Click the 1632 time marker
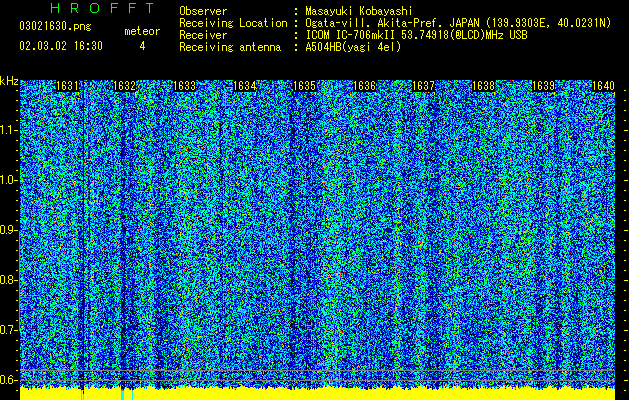The height and width of the screenshot is (400, 629). point(125,86)
